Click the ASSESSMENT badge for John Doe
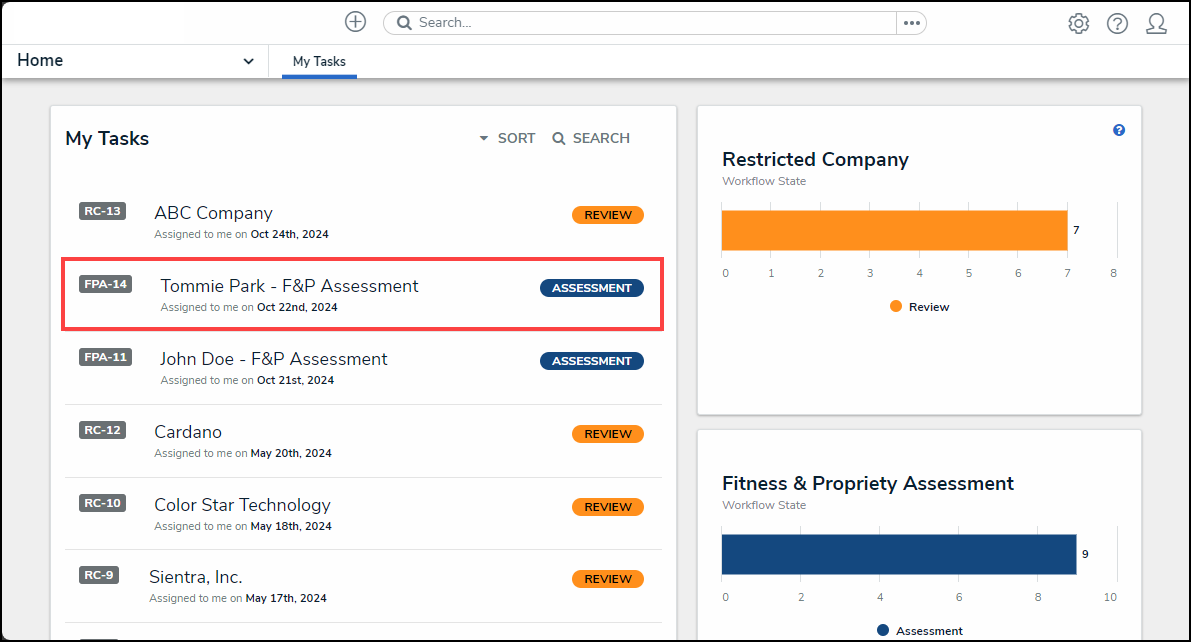 coord(592,361)
